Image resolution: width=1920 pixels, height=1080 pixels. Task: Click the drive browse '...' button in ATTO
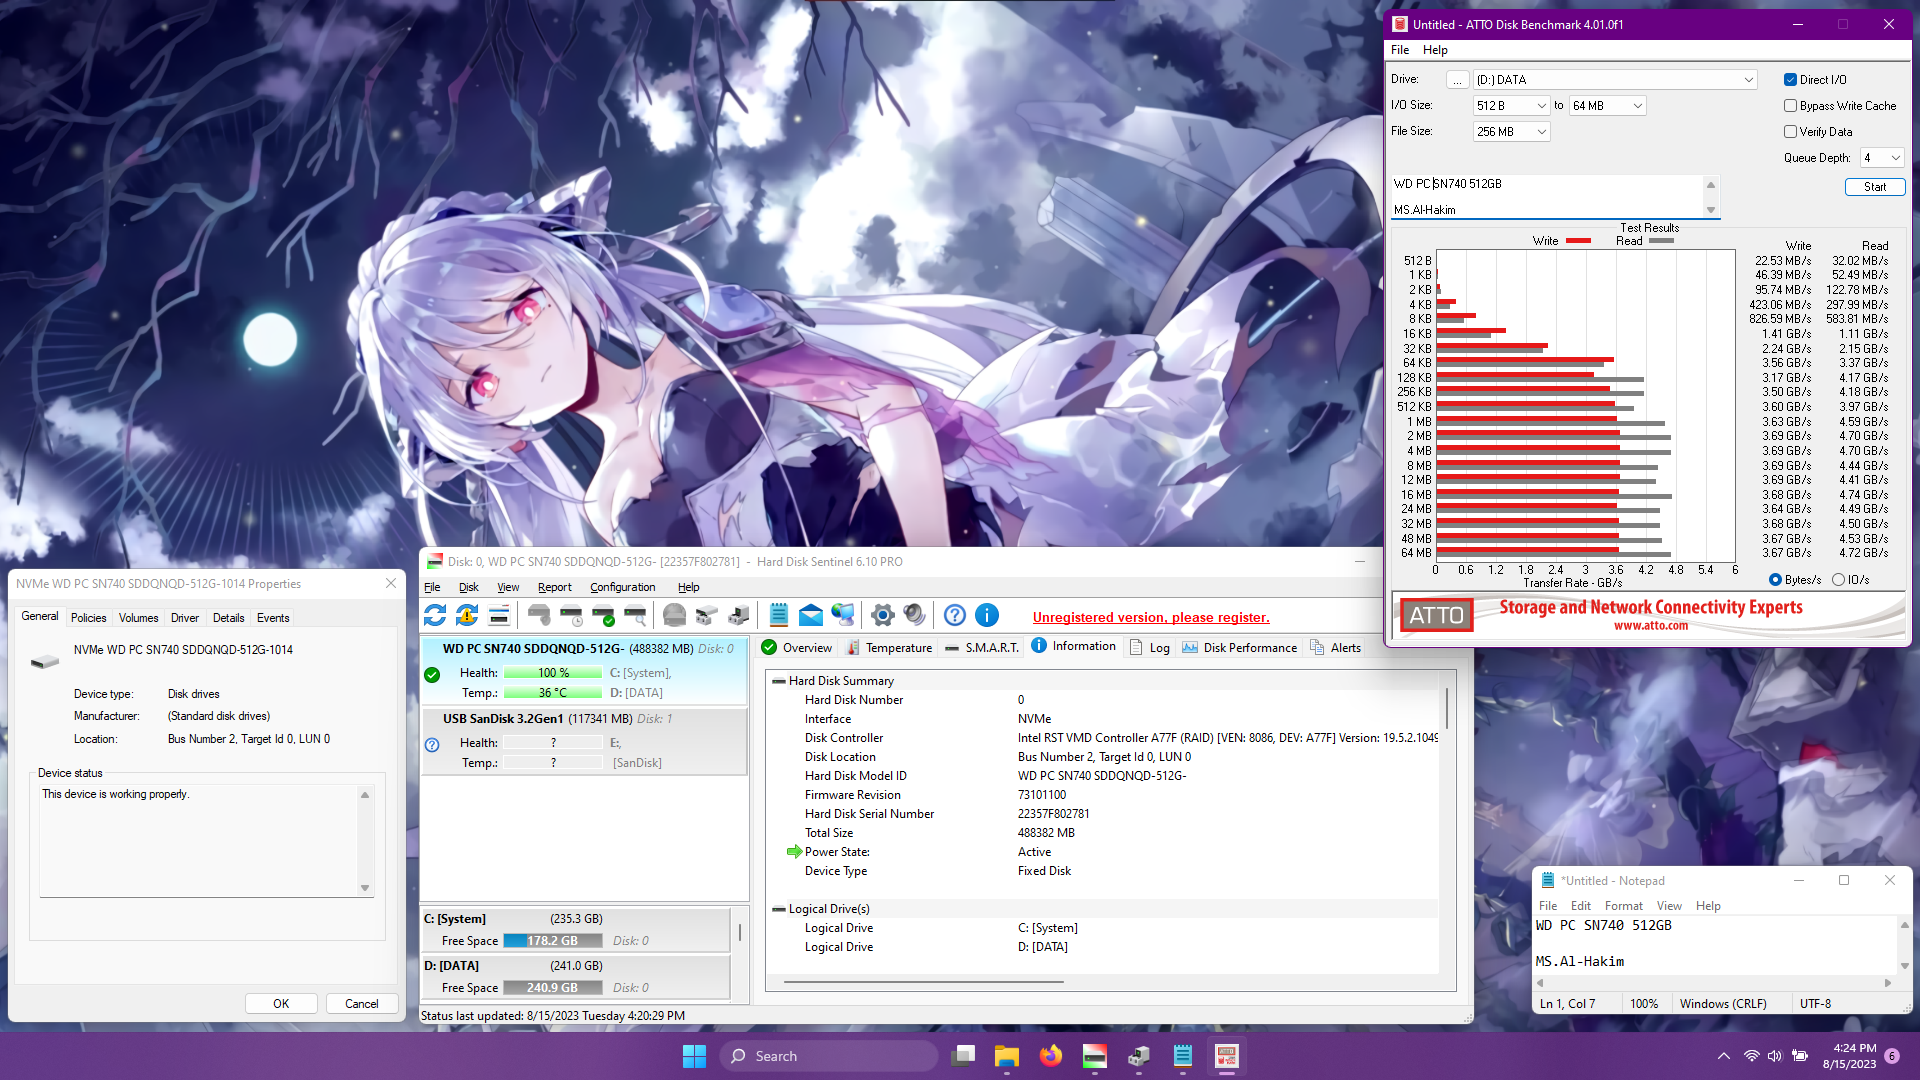click(1457, 80)
